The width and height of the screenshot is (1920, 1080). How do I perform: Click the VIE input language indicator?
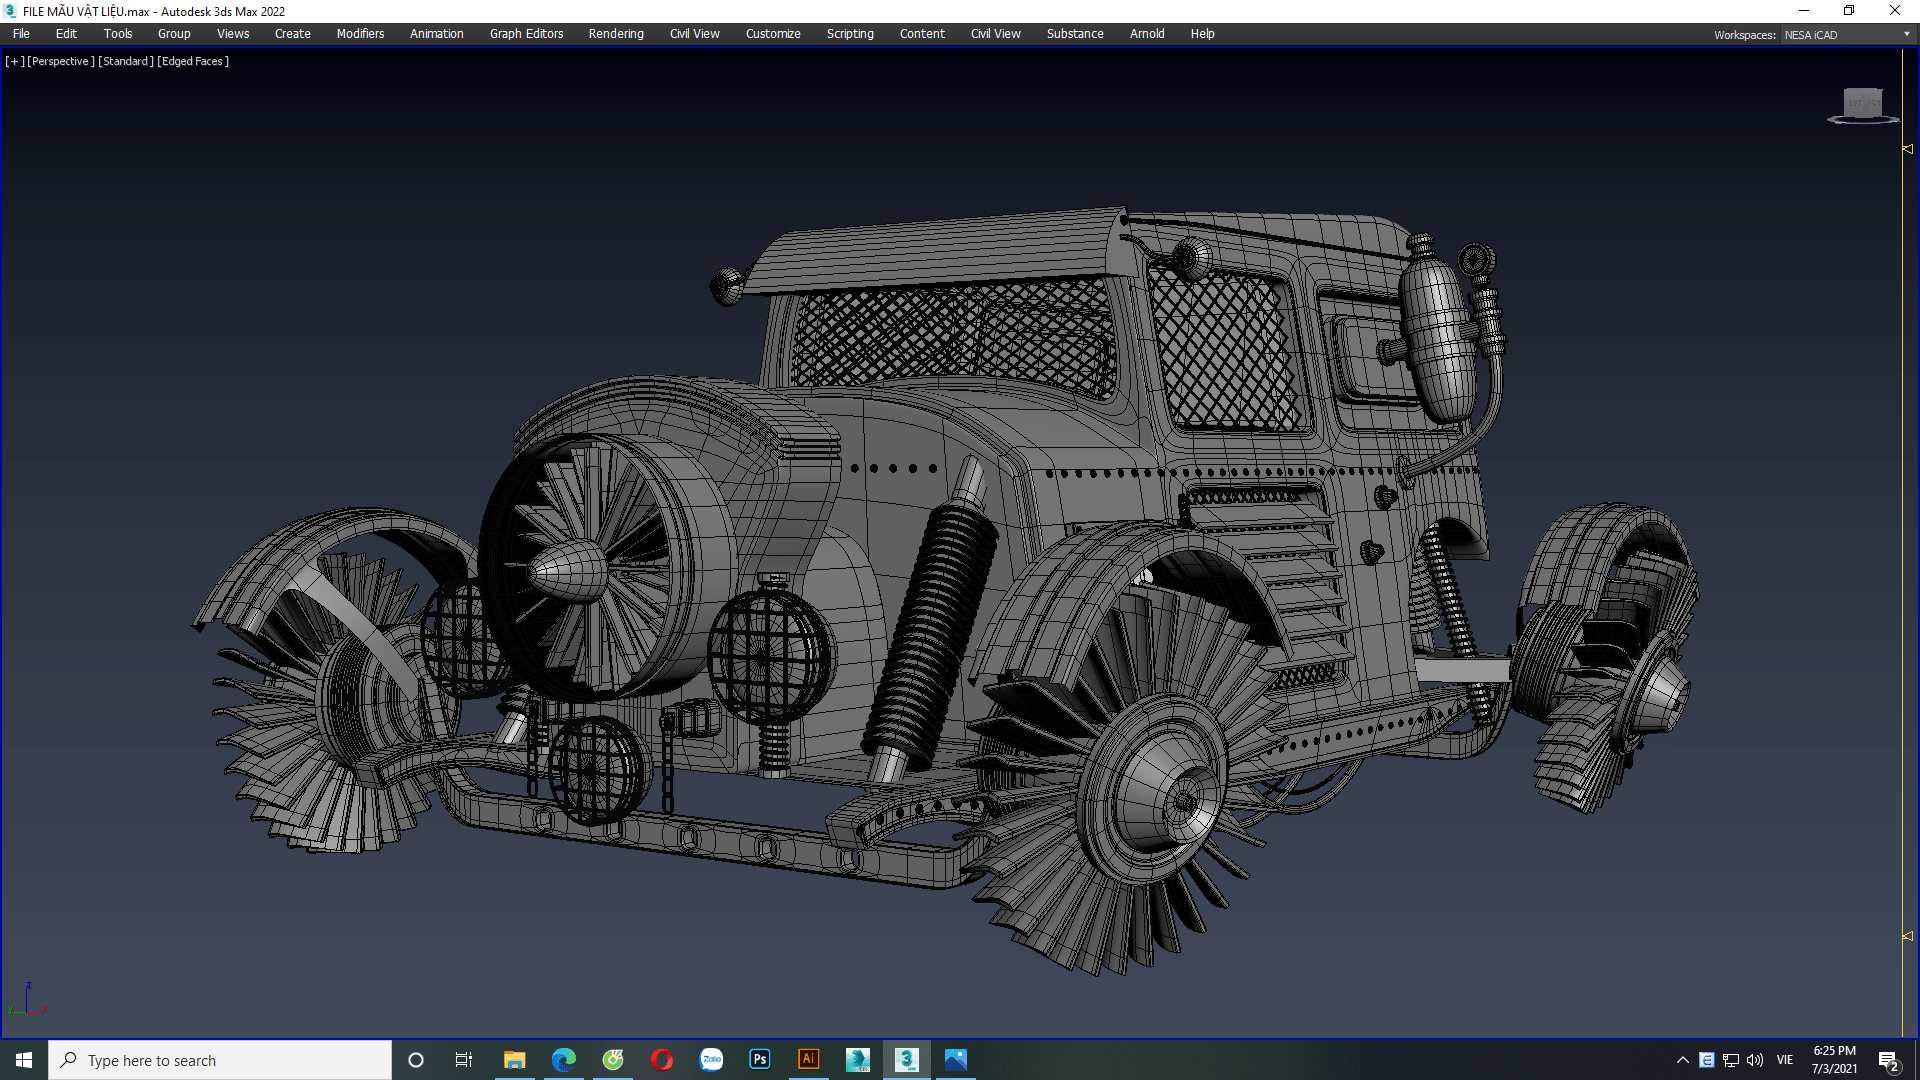point(1785,1060)
